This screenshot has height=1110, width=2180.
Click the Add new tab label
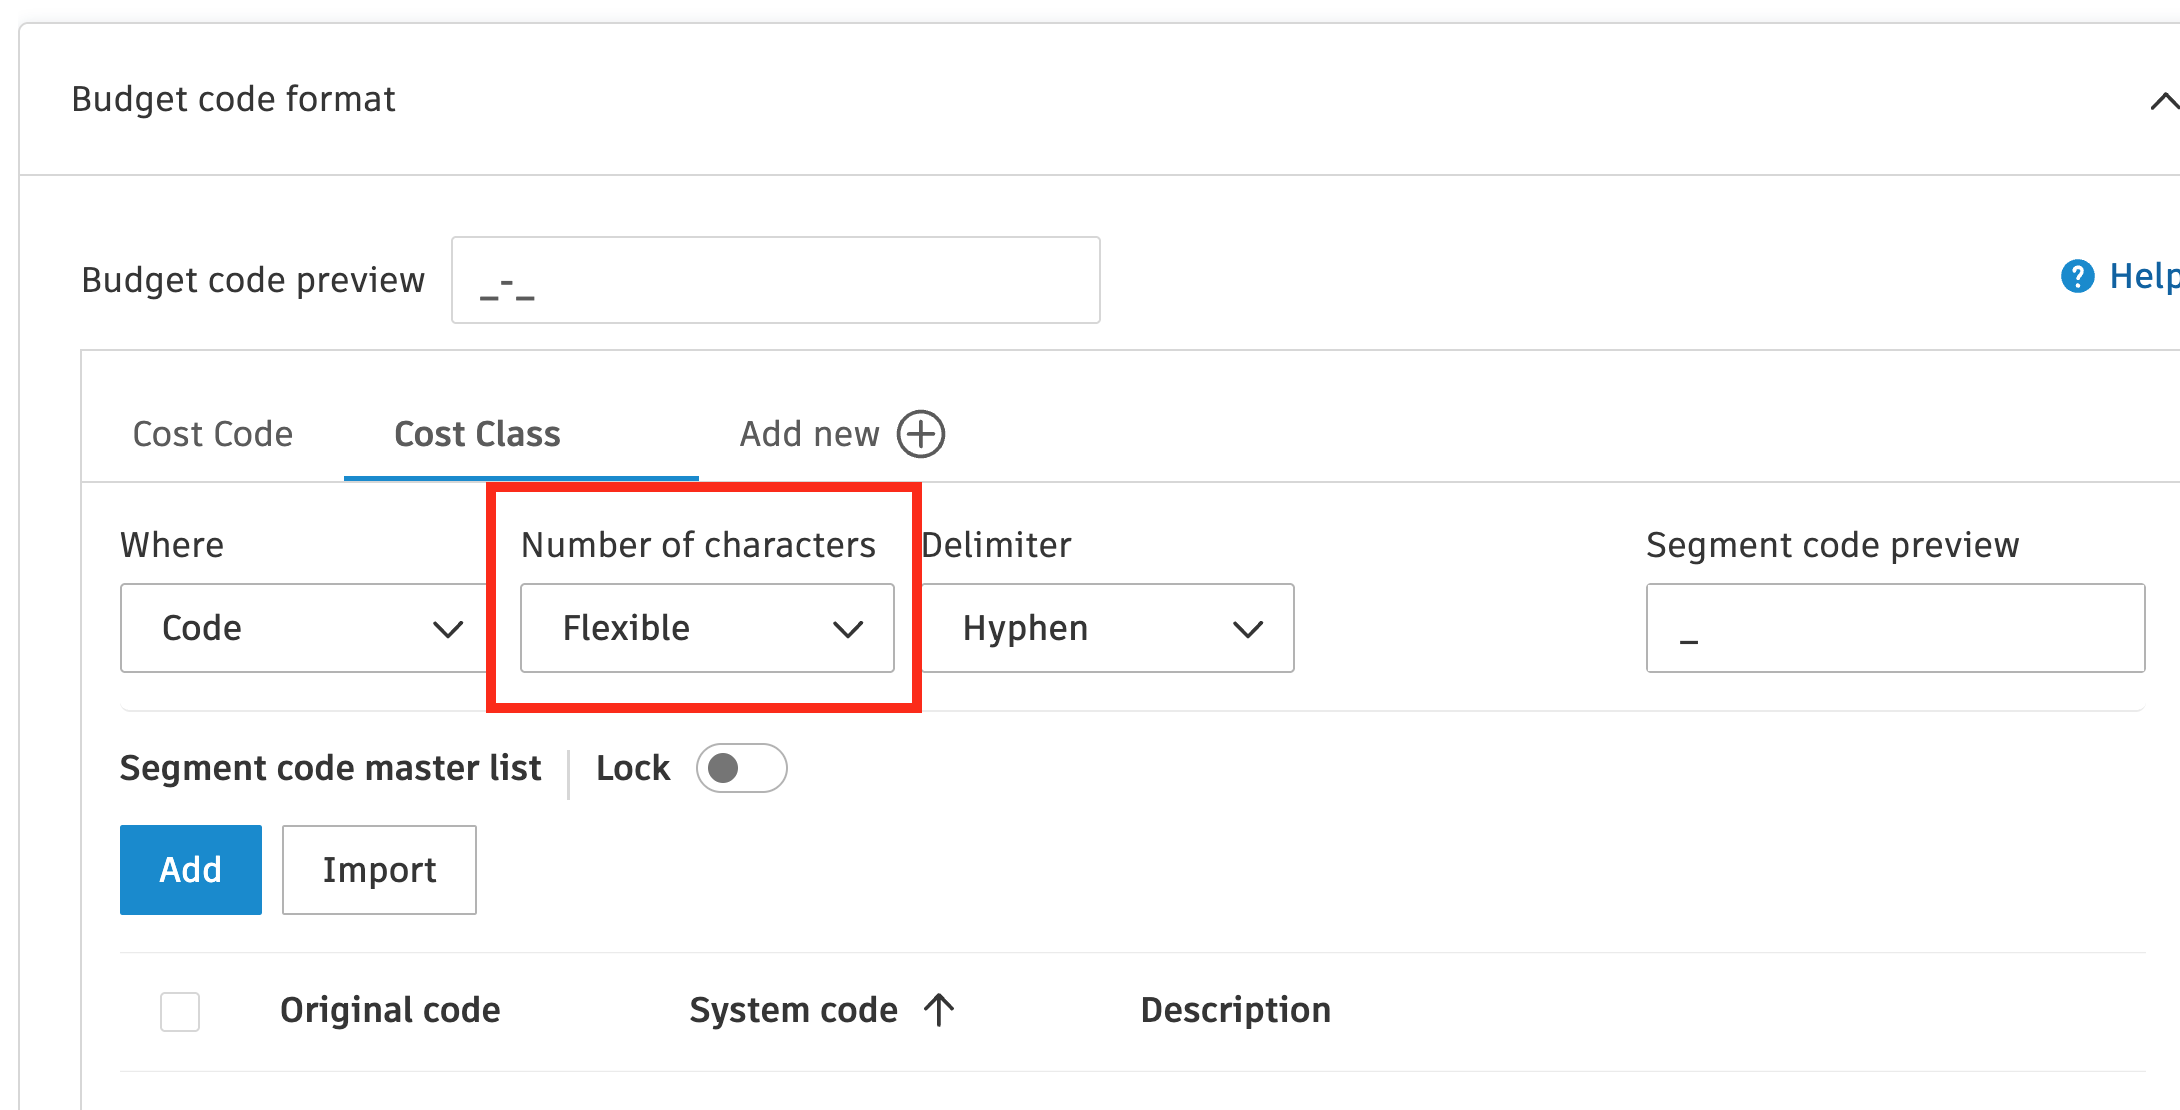point(809,434)
